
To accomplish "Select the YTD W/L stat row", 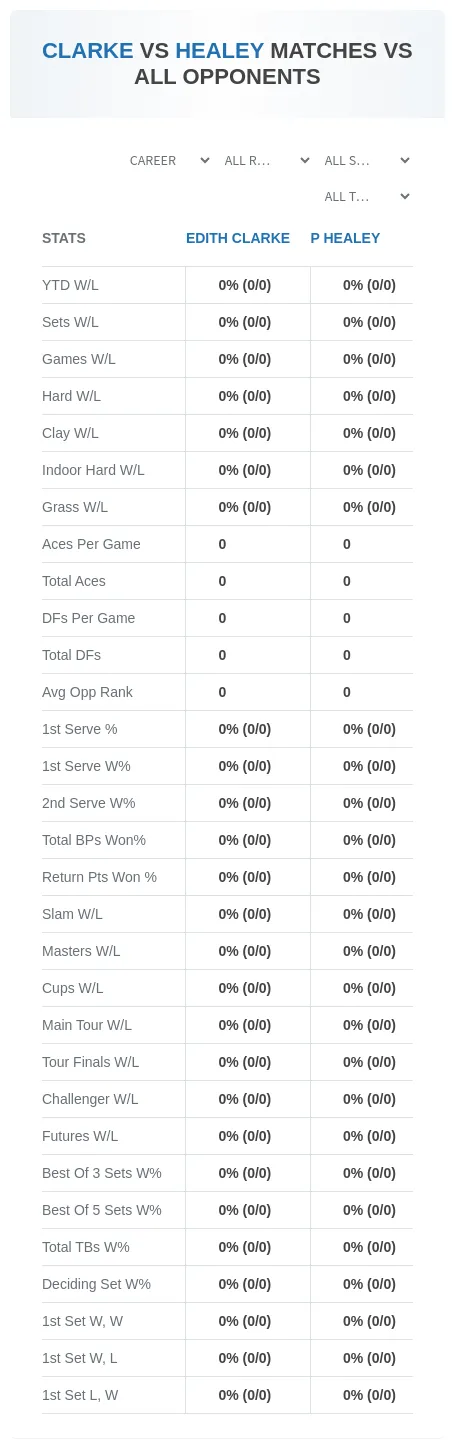I will click(x=227, y=285).
